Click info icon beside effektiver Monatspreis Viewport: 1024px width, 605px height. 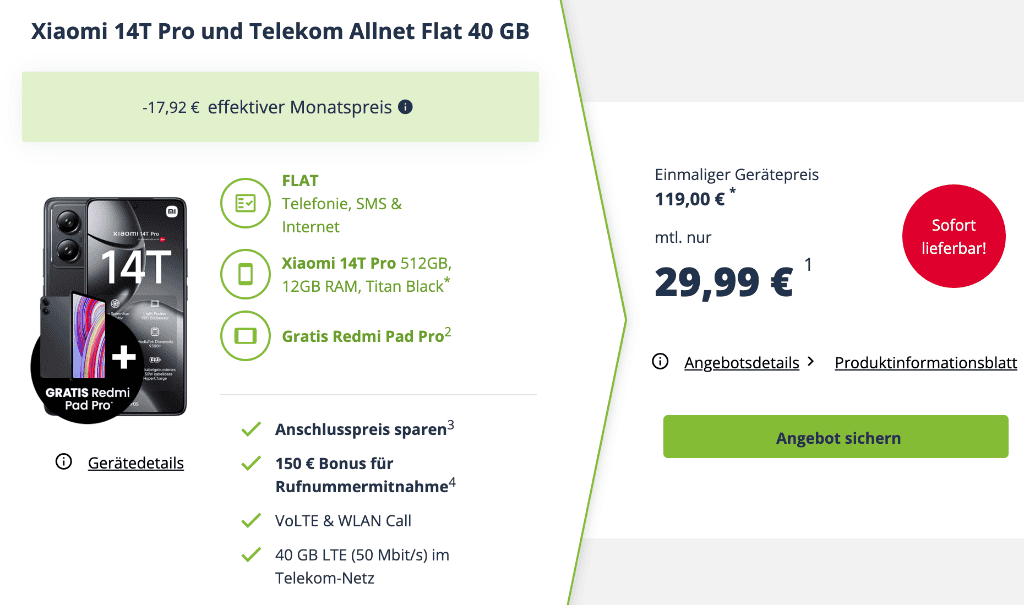point(405,107)
